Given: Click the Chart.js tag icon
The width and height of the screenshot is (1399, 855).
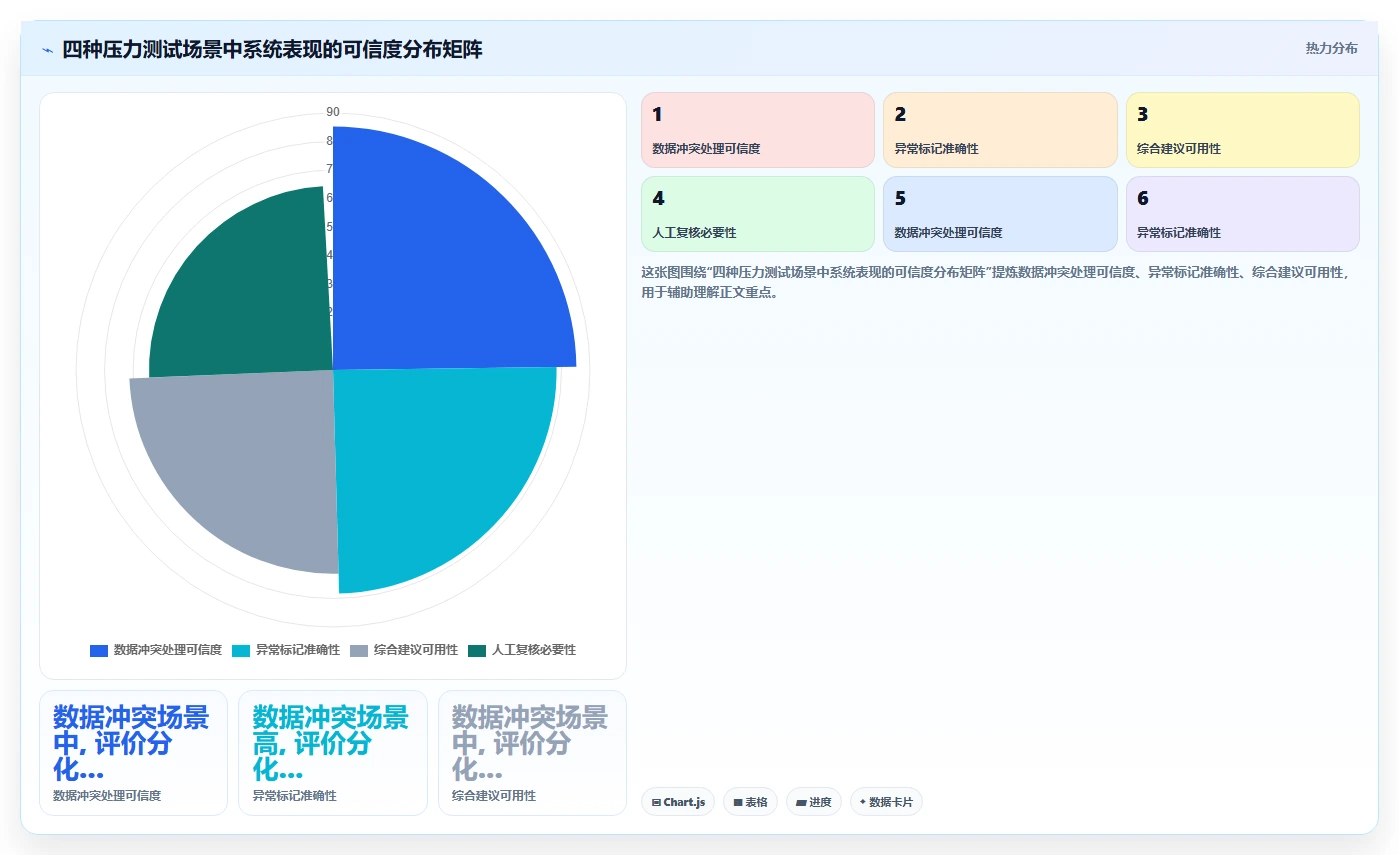Looking at the screenshot, I should [x=656, y=802].
